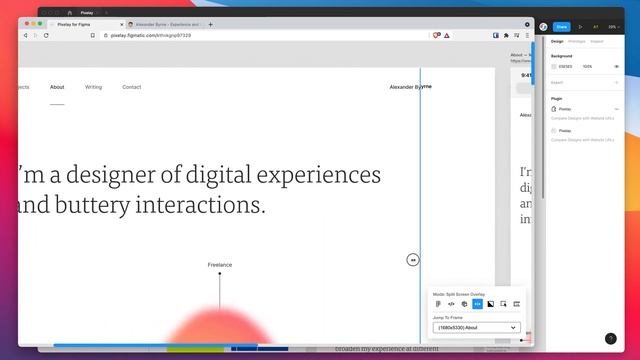The image size is (640, 360).
Task: Open the Writing nav link
Action: [x=93, y=87]
